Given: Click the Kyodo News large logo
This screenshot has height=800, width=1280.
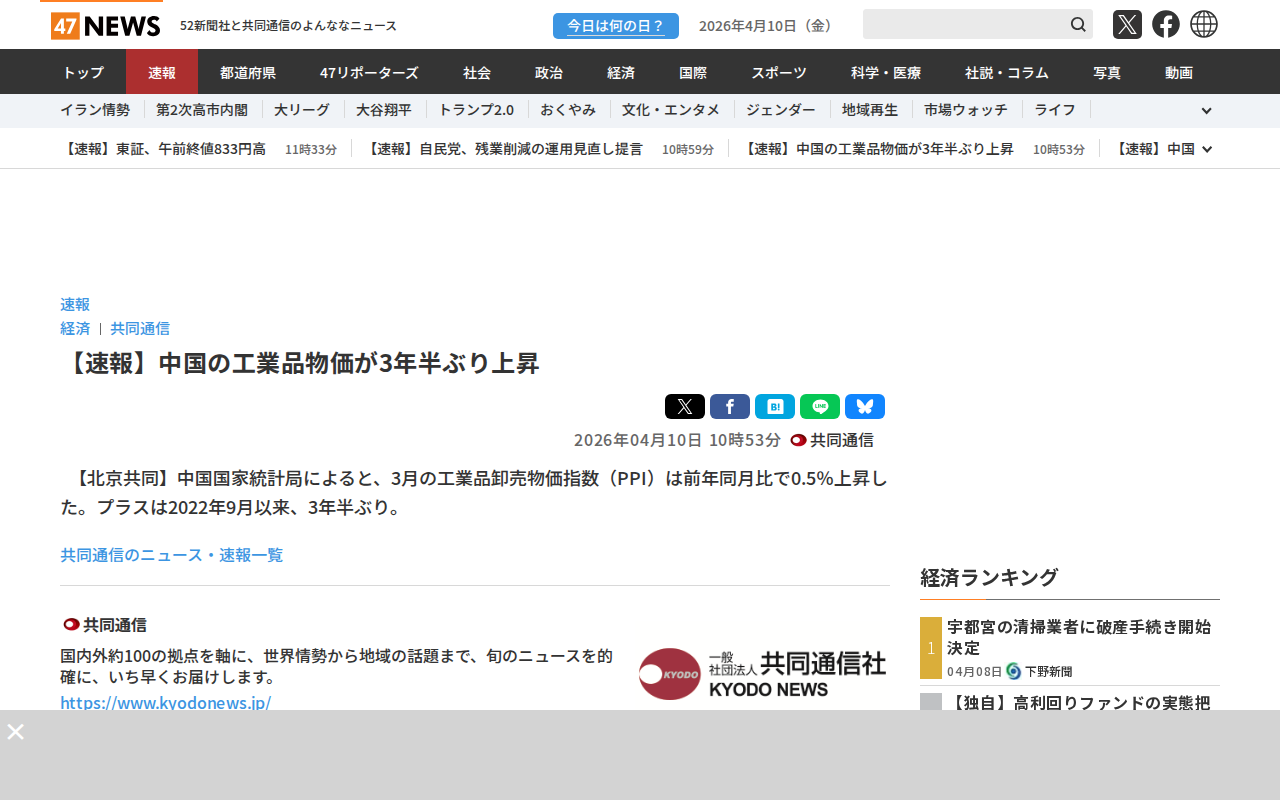Looking at the screenshot, I should (762, 674).
